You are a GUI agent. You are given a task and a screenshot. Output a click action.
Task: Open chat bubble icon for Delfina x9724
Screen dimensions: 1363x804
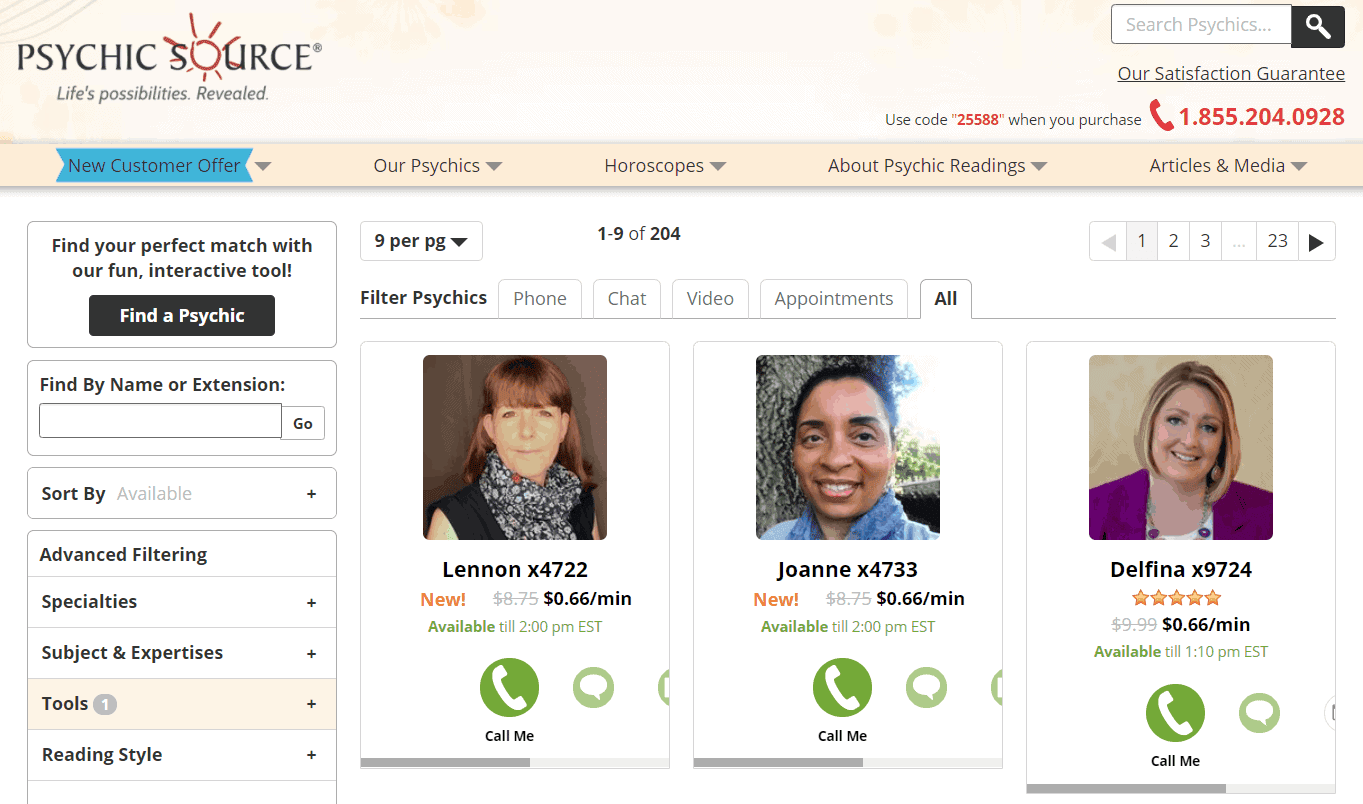coord(1259,712)
